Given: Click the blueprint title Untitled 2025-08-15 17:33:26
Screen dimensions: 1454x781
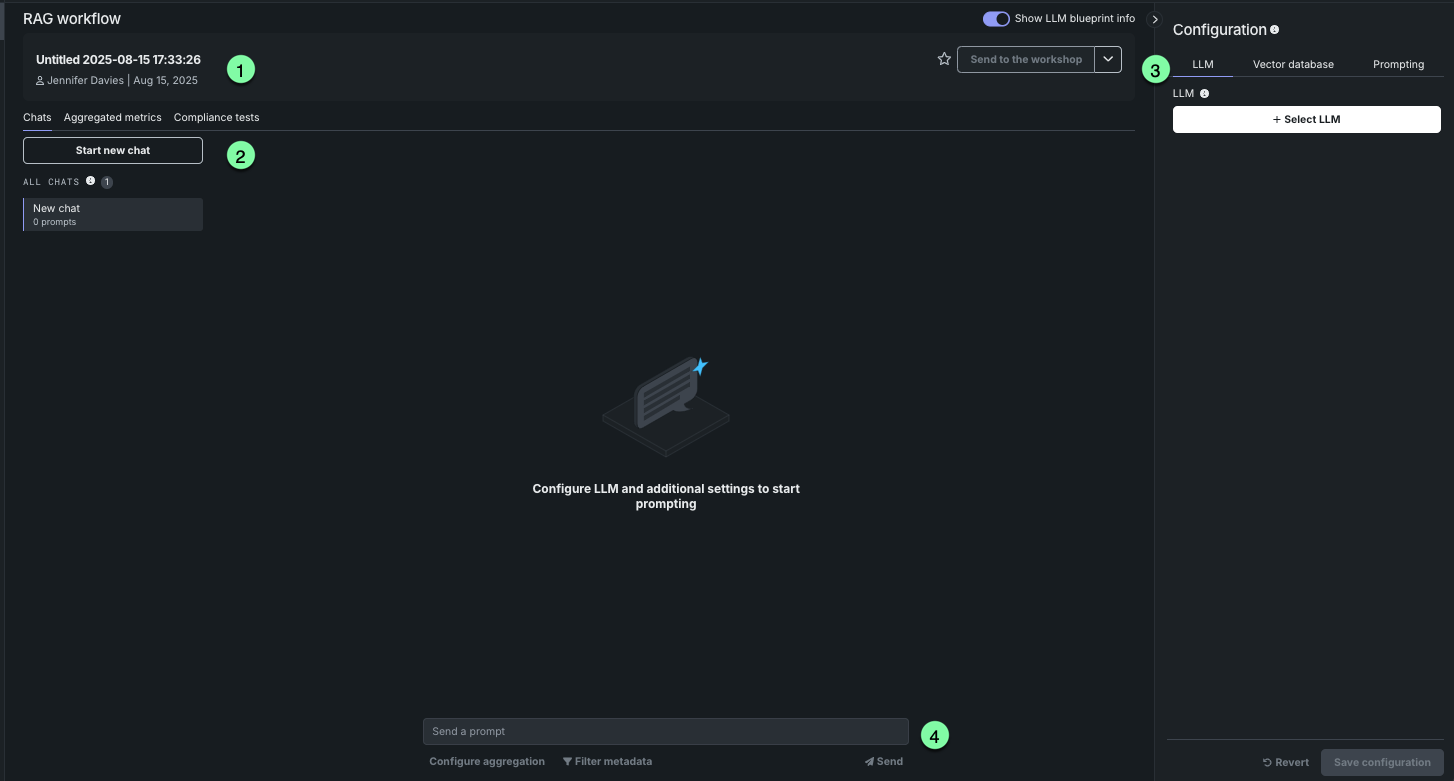Looking at the screenshot, I should point(118,59).
